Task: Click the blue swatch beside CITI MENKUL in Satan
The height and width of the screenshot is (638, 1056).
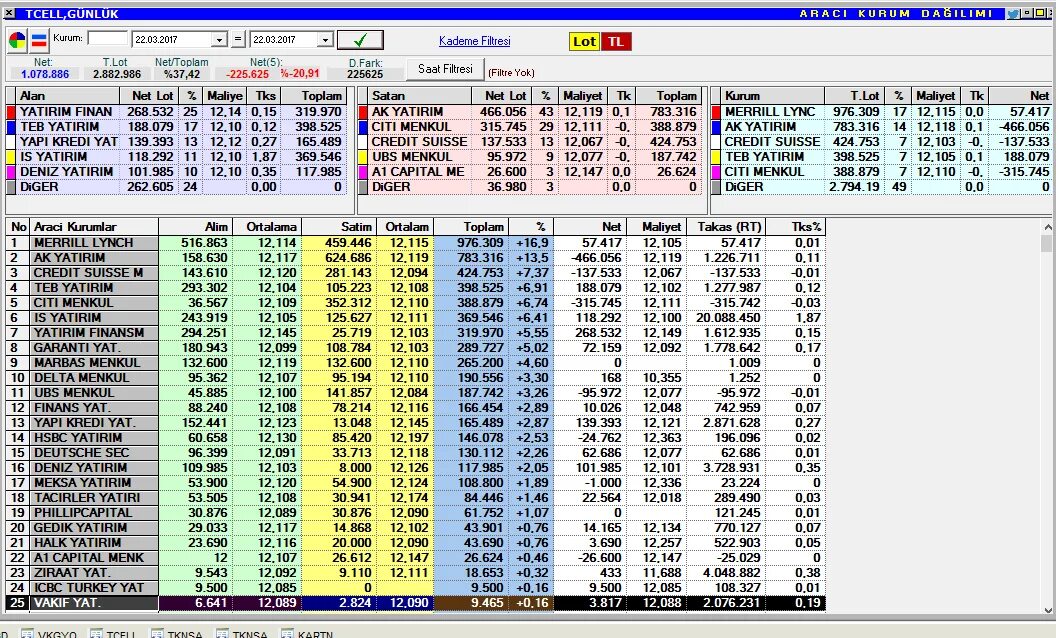Action: click(363, 127)
